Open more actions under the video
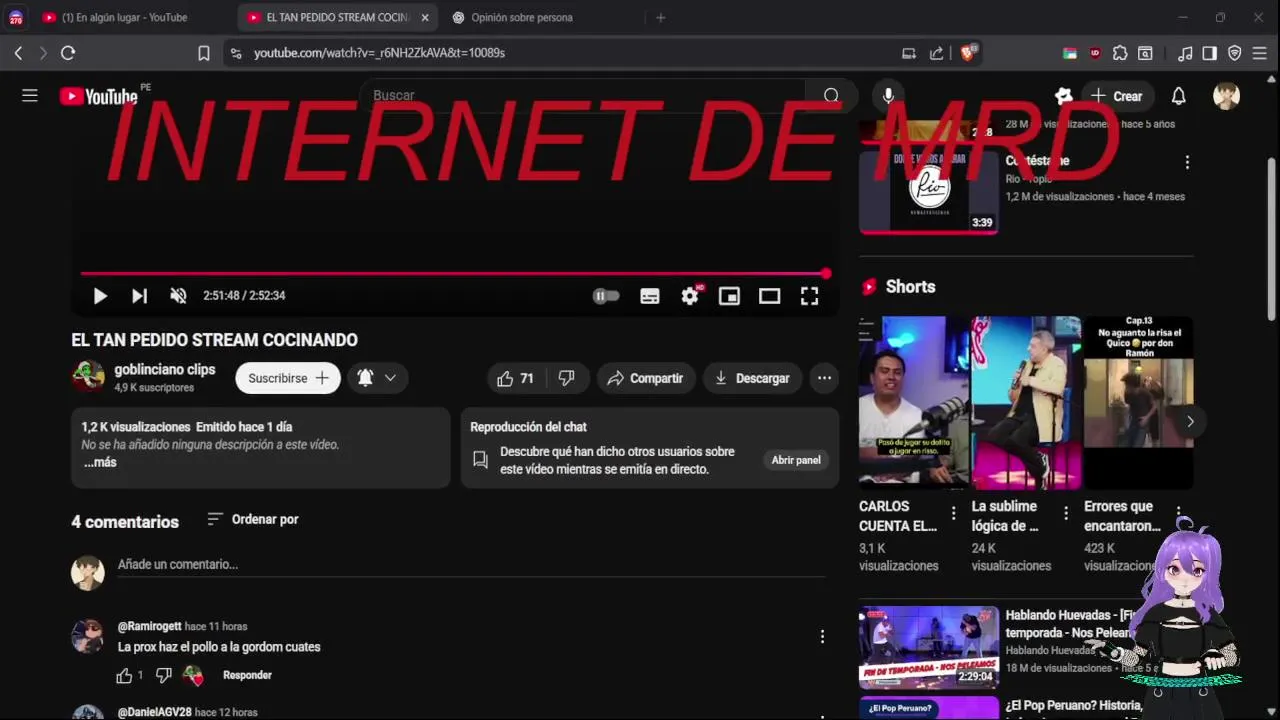This screenshot has height=720, width=1280. (x=824, y=378)
